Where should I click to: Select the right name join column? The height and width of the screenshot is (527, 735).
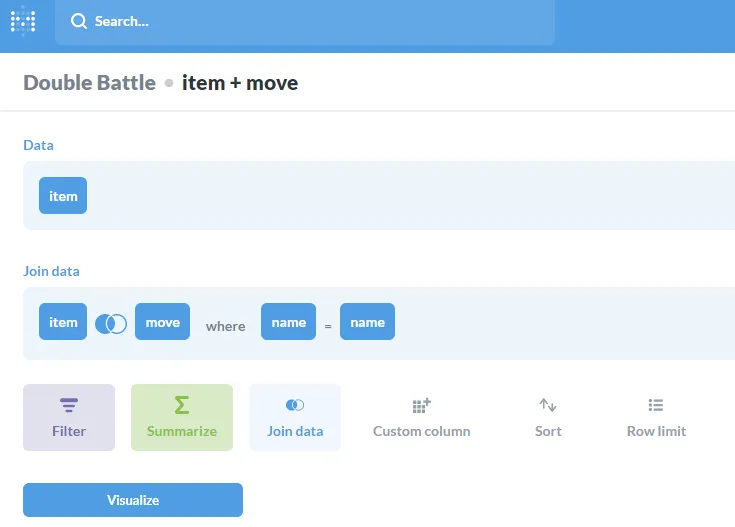tap(367, 322)
